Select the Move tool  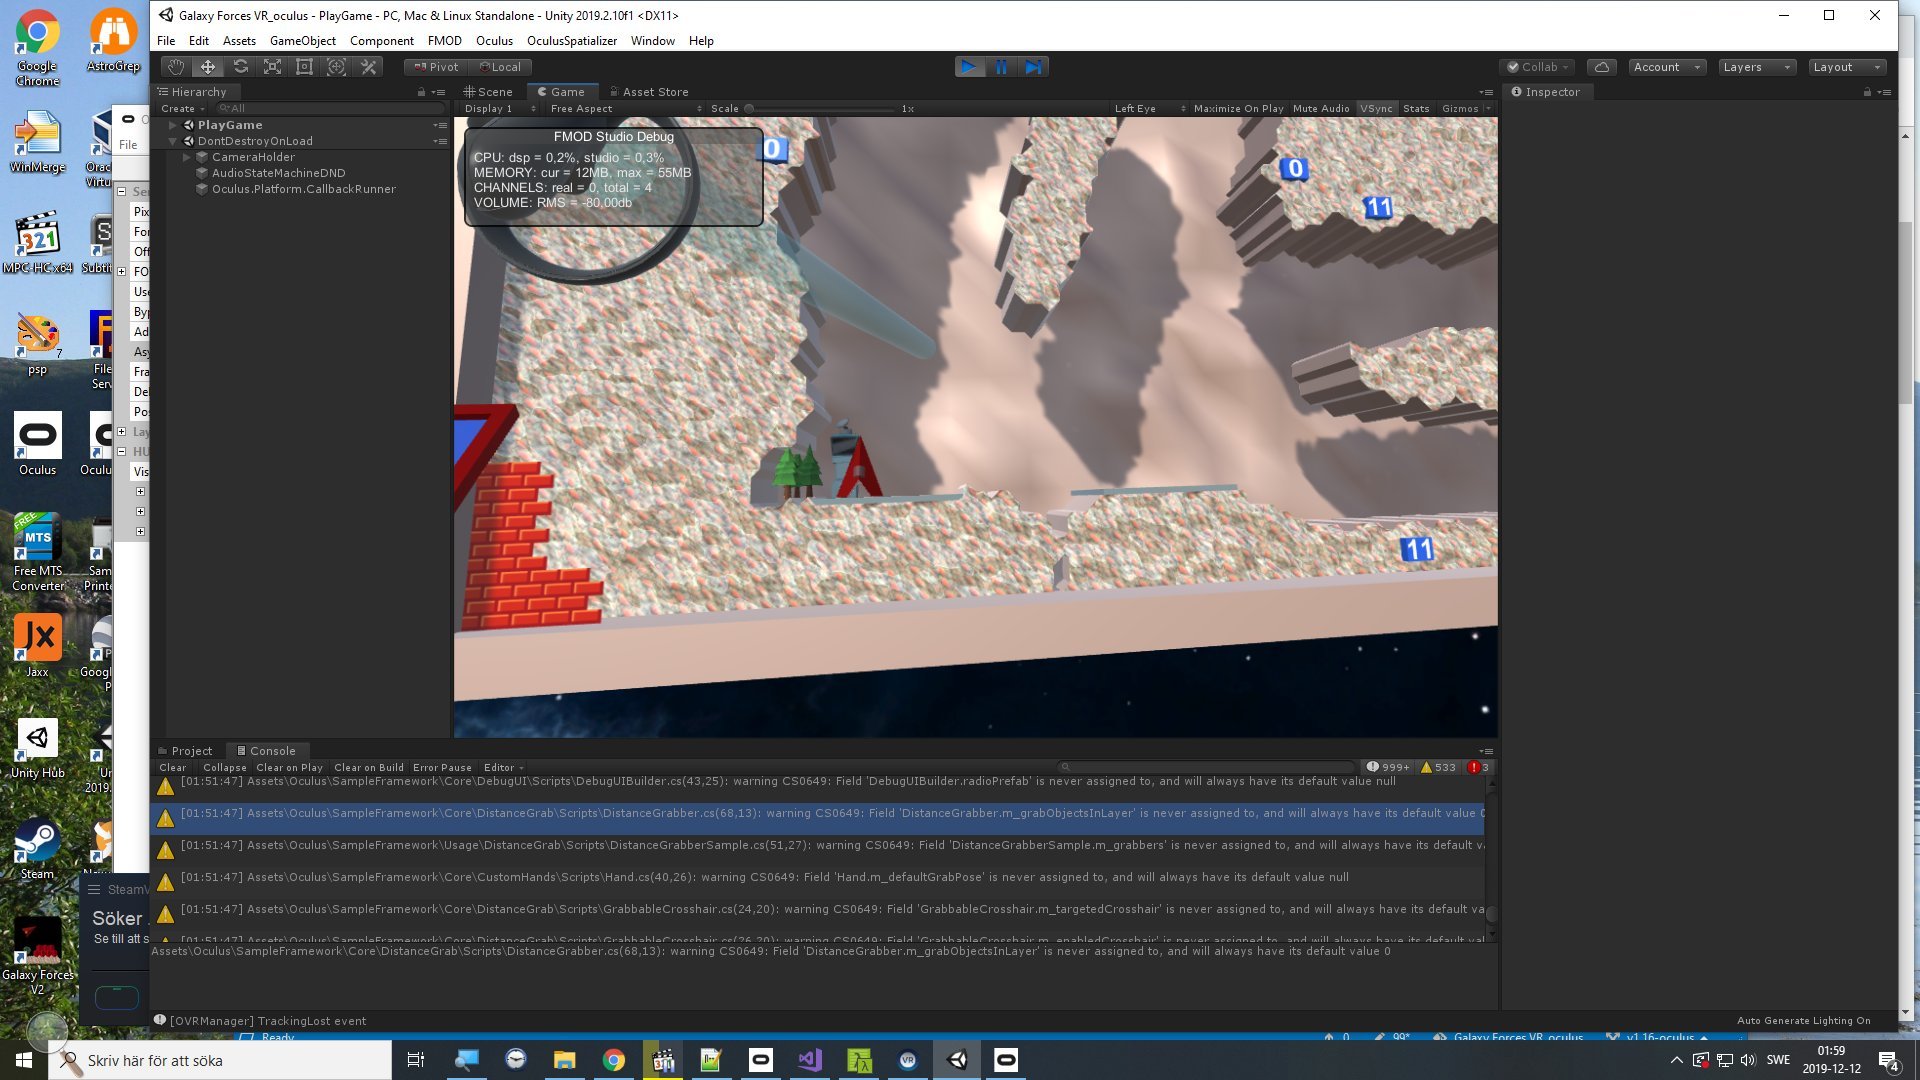pyautogui.click(x=208, y=67)
